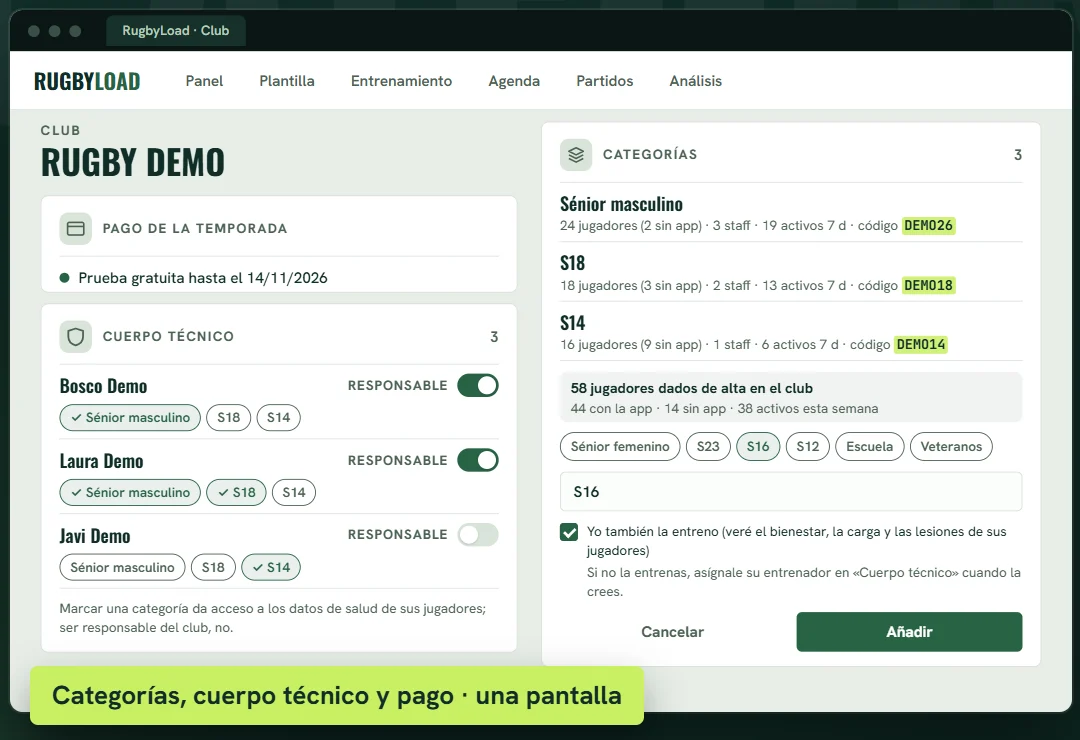This screenshot has width=1080, height=740.
Task: Choose the S16 category suggestion chip
Action: click(758, 446)
